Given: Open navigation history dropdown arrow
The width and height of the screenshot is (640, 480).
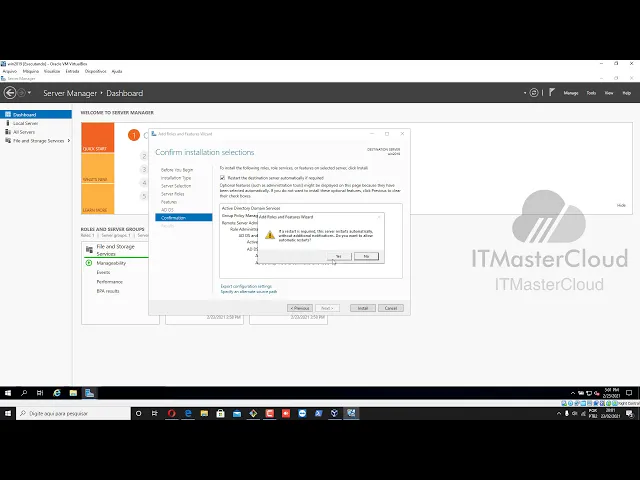Looking at the screenshot, I should 29,93.
